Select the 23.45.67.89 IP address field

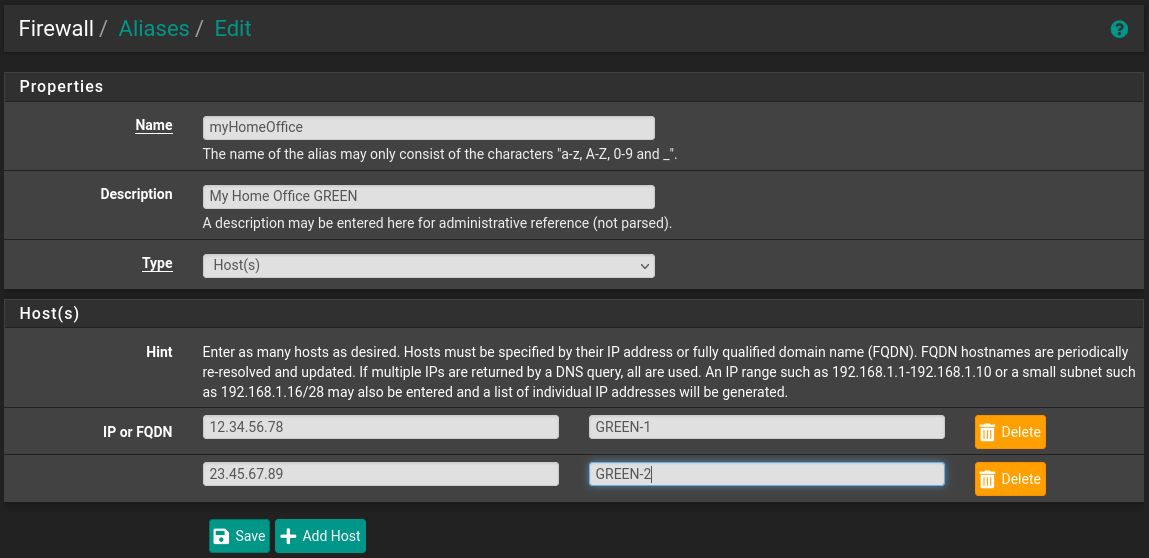(380, 474)
